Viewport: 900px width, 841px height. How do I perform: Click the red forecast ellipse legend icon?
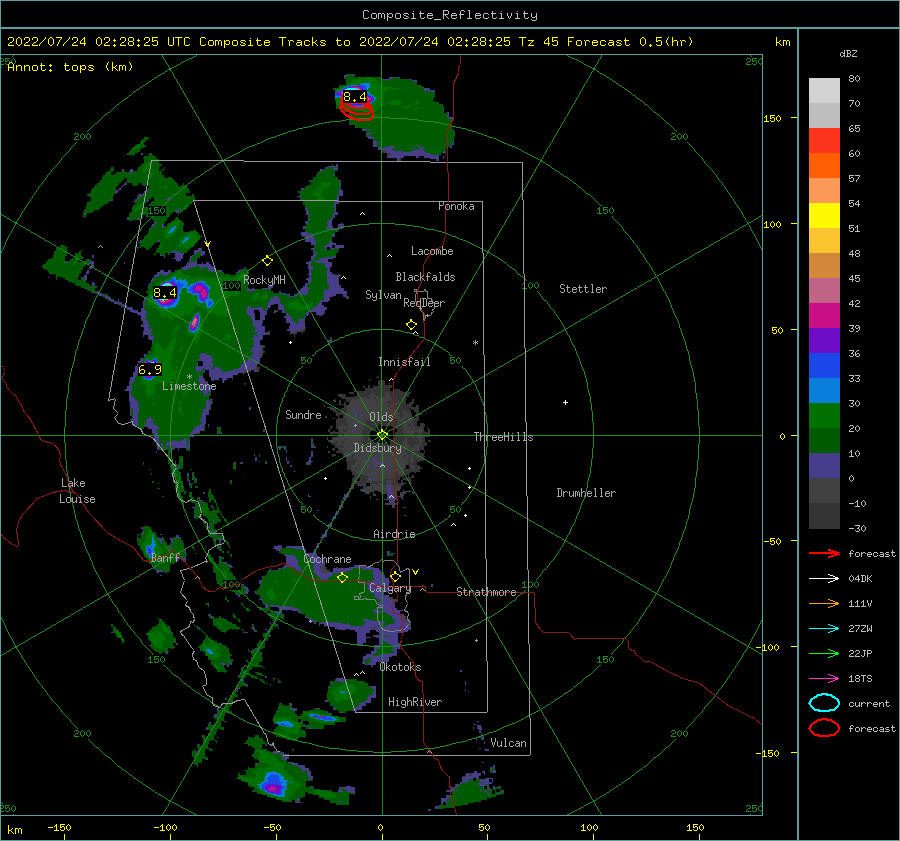824,728
